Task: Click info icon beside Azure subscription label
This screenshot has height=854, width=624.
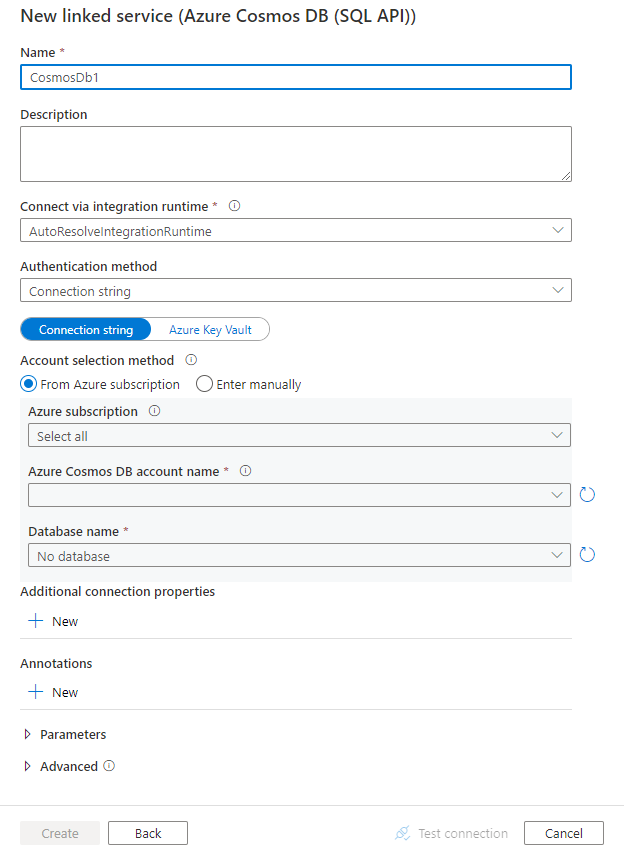Action: click(x=155, y=411)
